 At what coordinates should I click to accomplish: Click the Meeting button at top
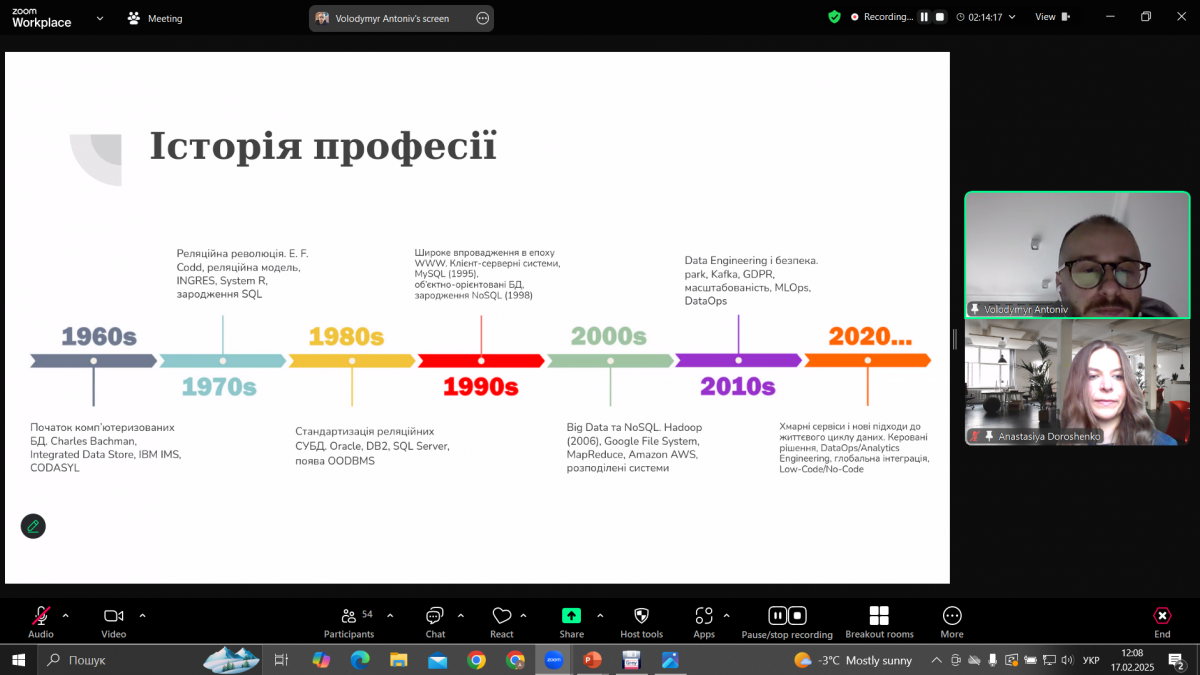point(155,18)
